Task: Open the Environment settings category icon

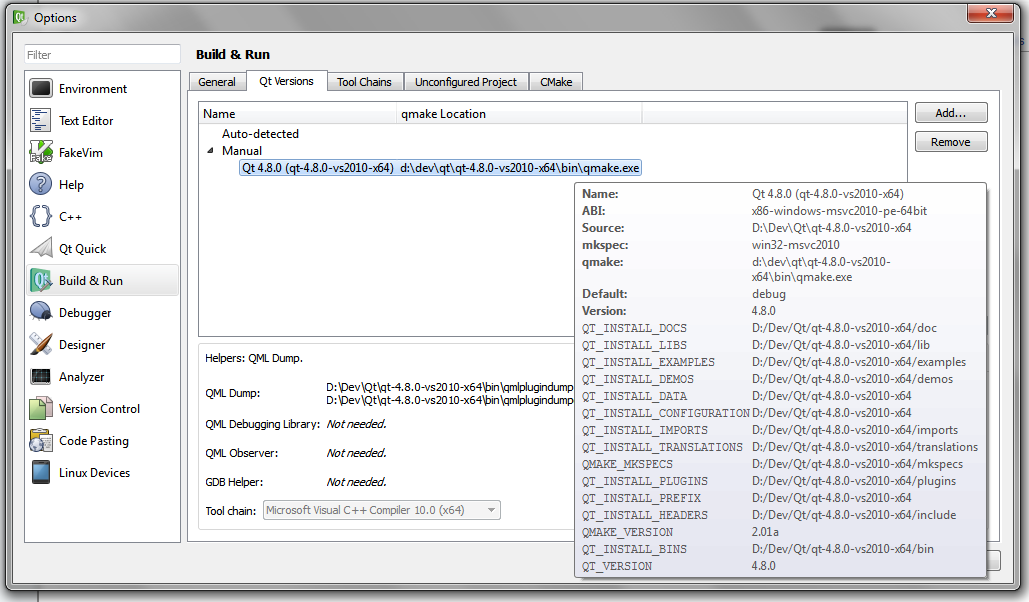Action: tap(41, 89)
